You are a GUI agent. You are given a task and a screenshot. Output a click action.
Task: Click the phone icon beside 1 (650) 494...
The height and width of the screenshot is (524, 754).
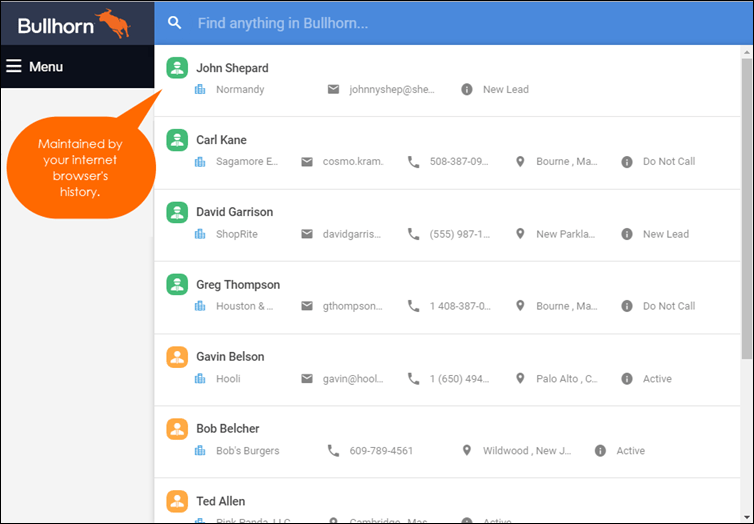click(x=414, y=379)
